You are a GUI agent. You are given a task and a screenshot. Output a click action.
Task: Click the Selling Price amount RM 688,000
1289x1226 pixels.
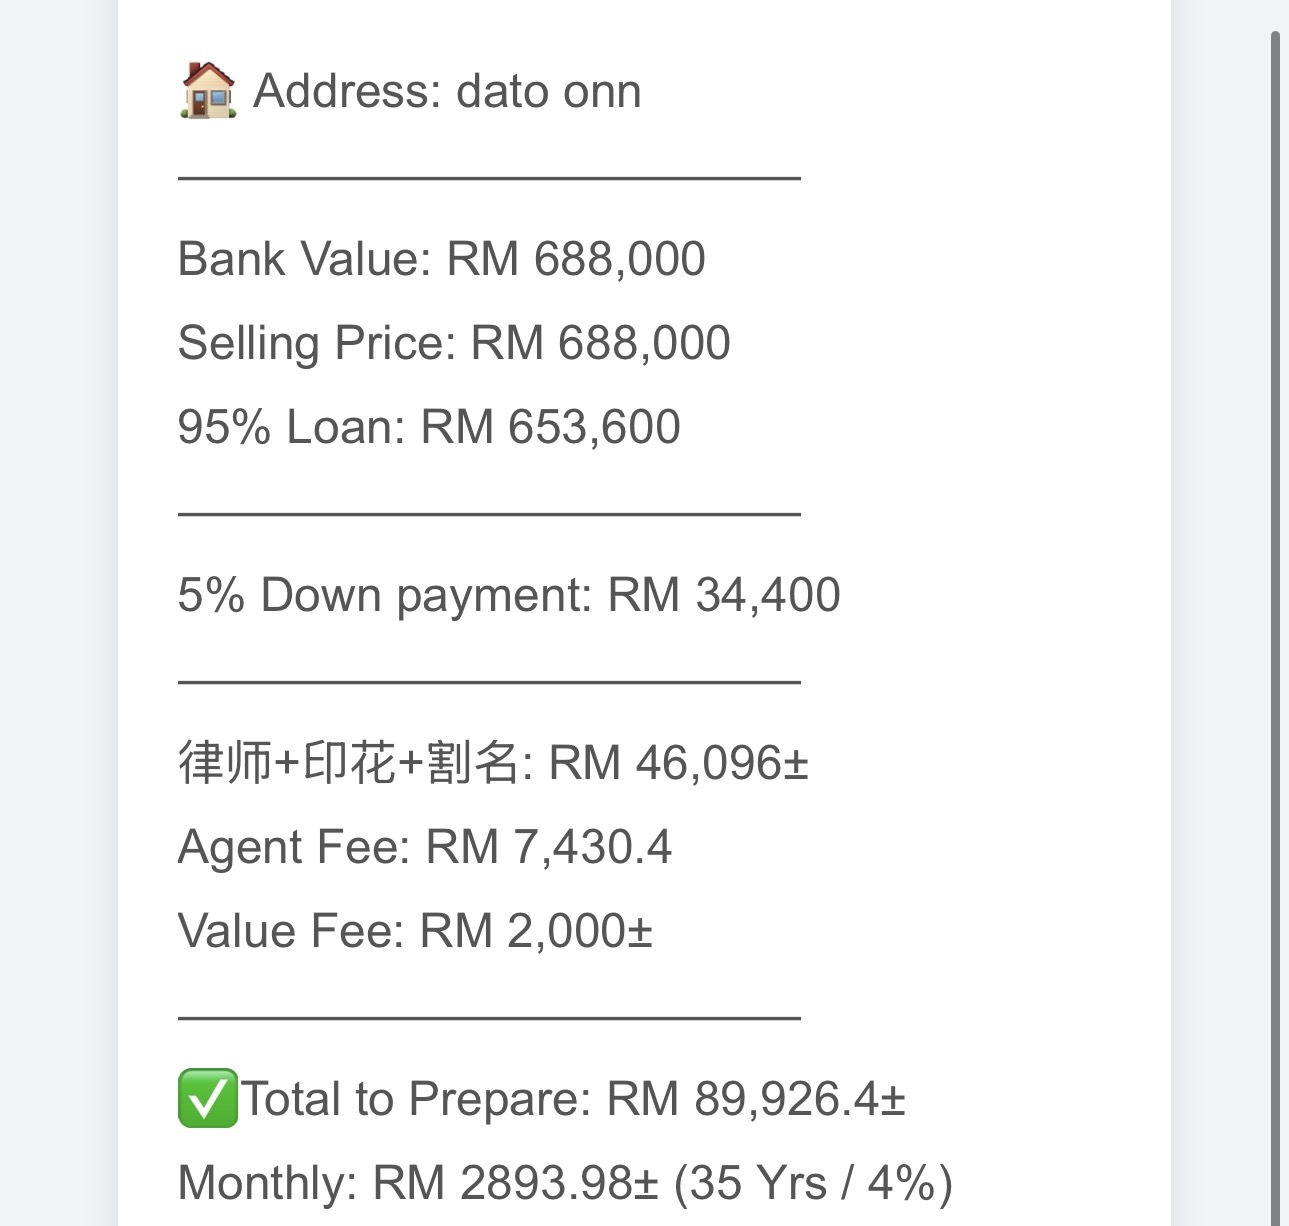point(600,343)
